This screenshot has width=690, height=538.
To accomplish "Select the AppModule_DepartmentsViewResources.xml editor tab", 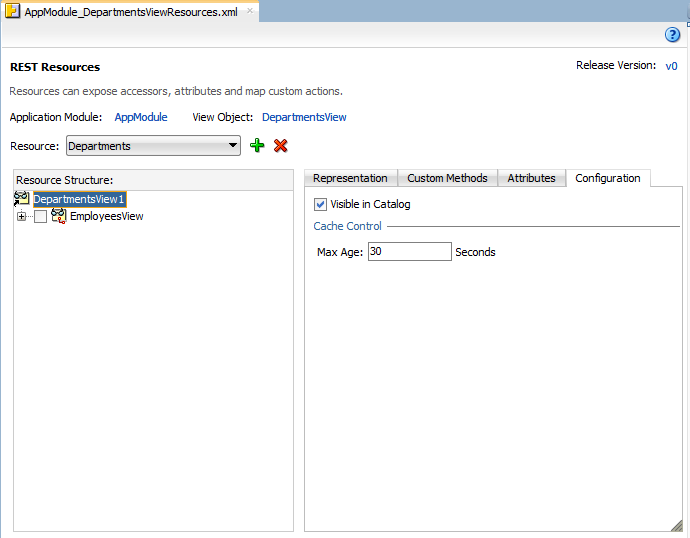I will [131, 12].
